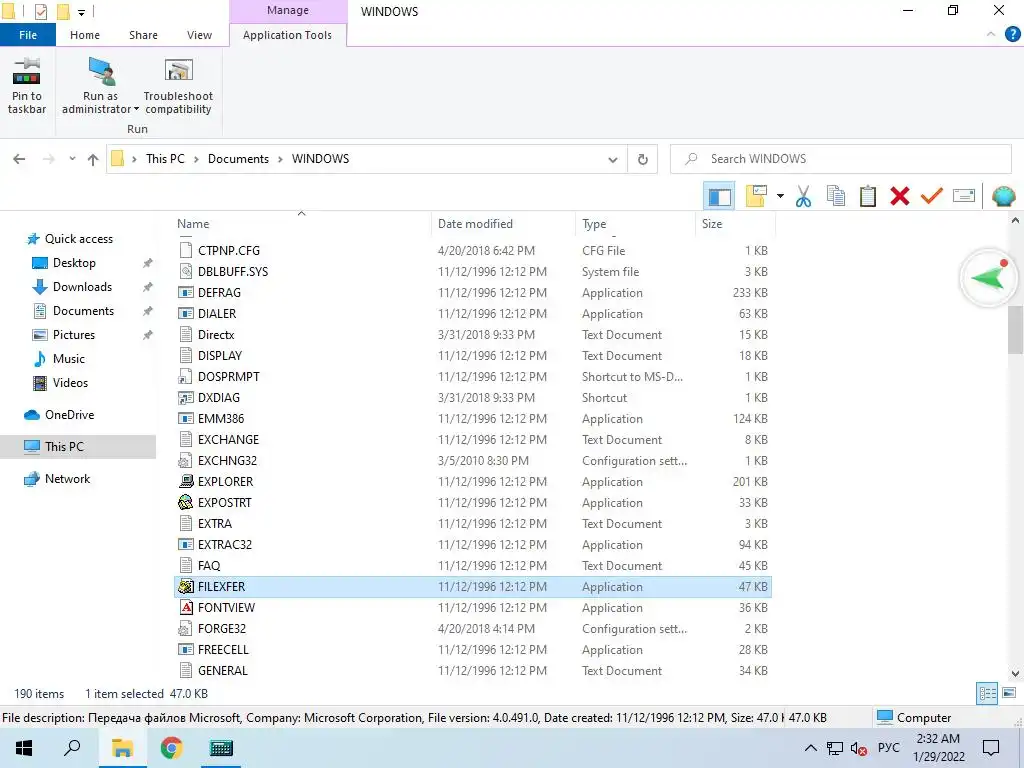
Task: Select the FONTVIEW application file
Action: click(x=473, y=607)
